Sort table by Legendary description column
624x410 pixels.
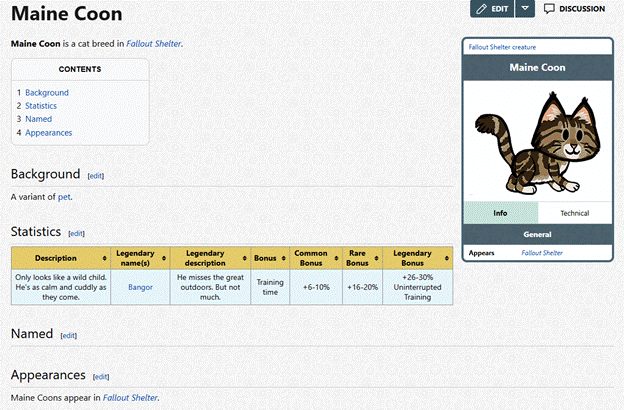210,258
